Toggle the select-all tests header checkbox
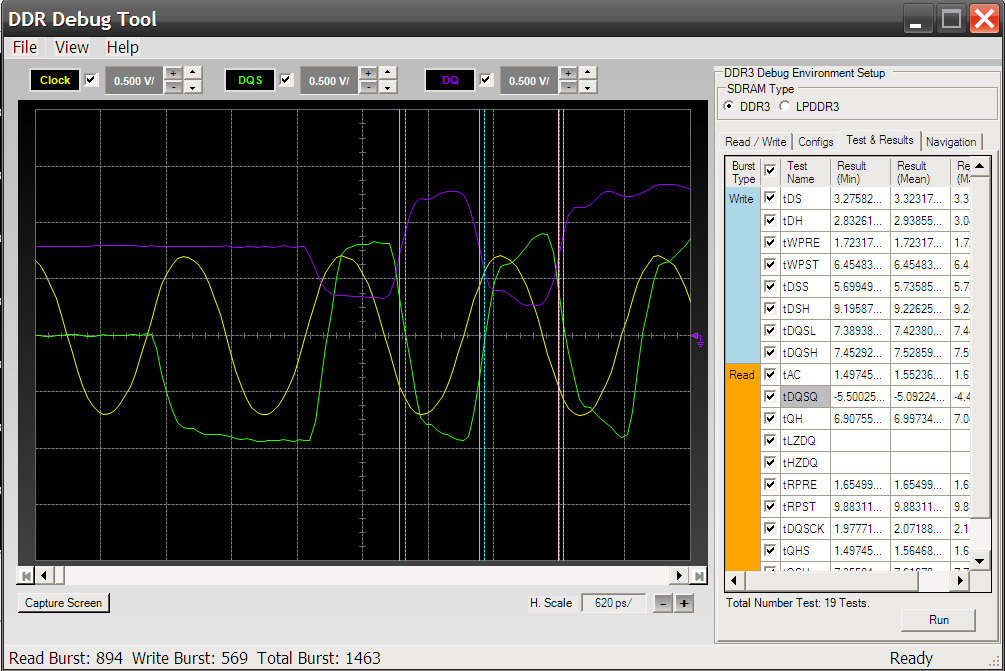The width and height of the screenshot is (1005, 671). pyautogui.click(x=770, y=171)
